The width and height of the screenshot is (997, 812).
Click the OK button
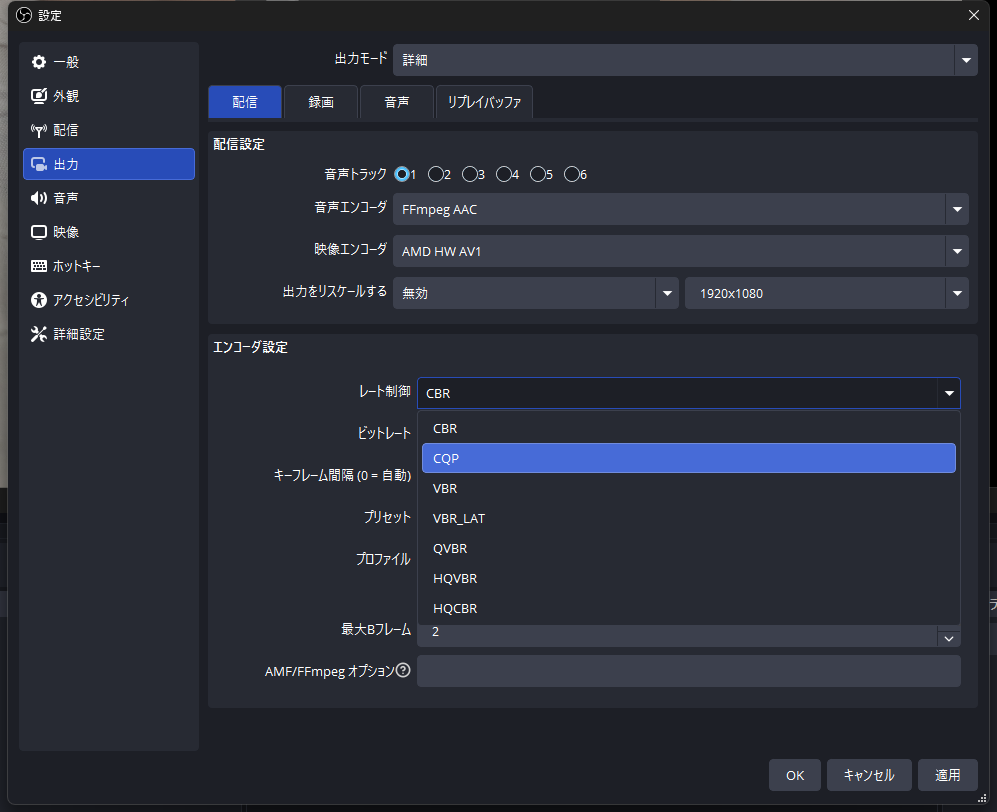coord(794,775)
